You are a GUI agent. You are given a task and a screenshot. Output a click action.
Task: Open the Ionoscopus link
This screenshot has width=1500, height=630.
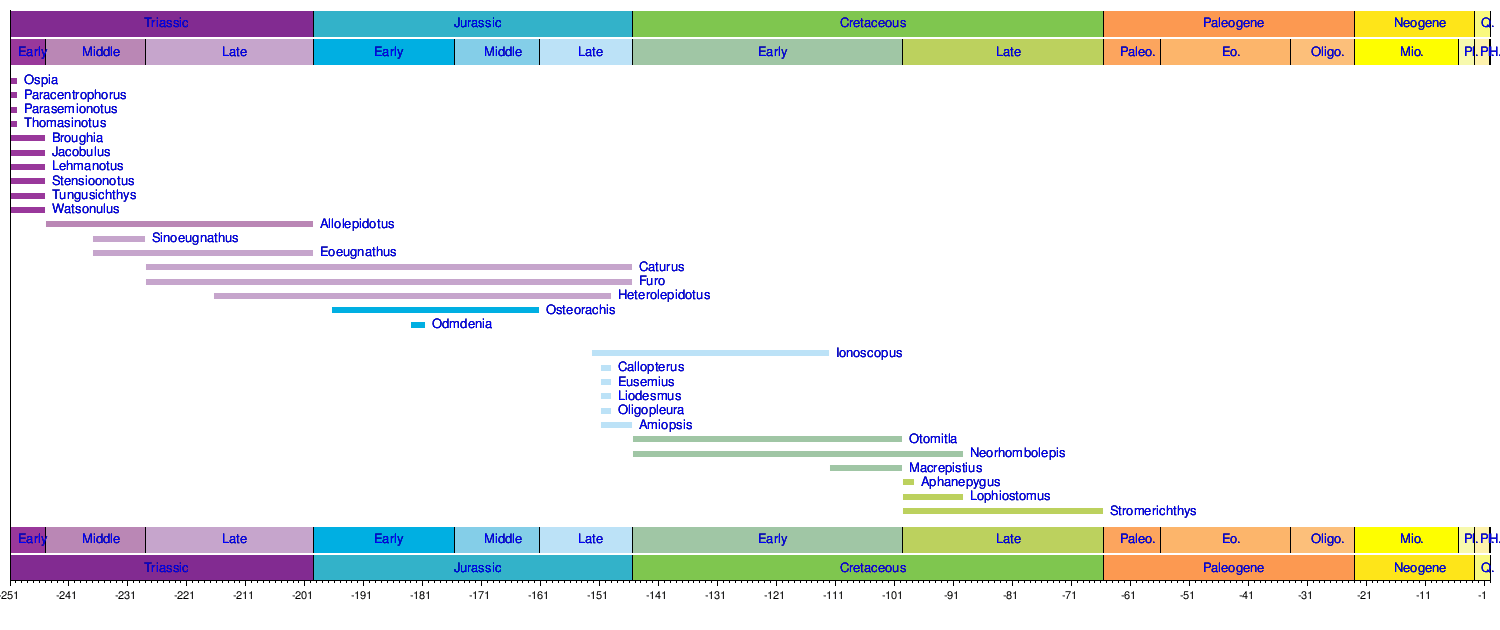click(x=869, y=353)
